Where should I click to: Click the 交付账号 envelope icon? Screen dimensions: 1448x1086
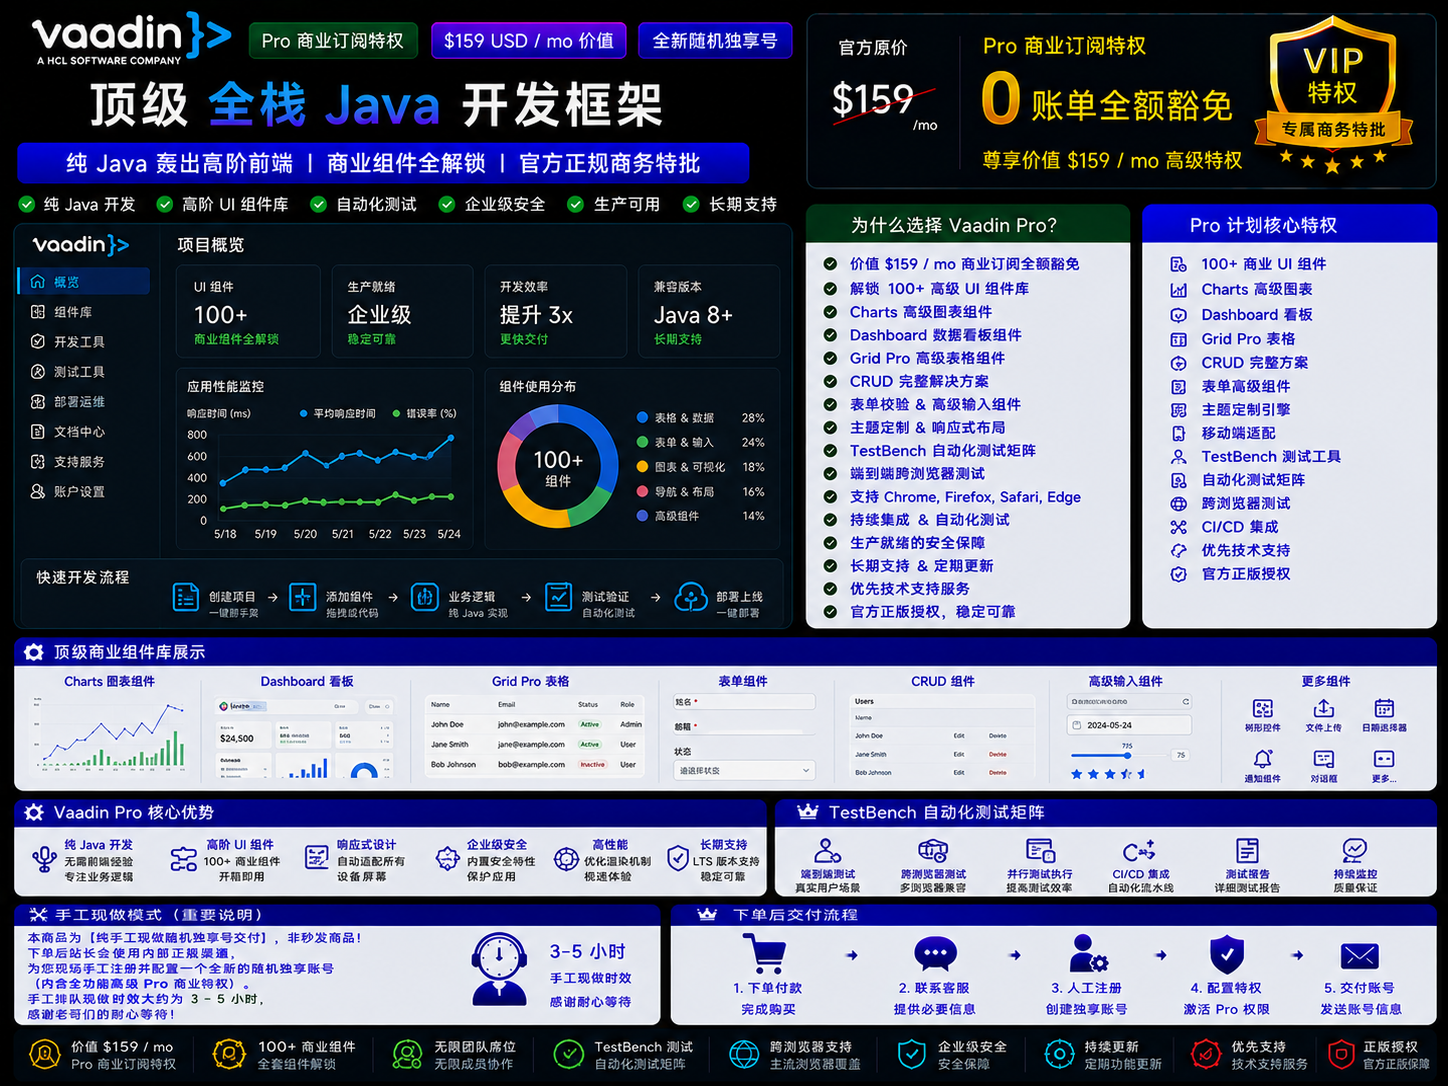click(x=1360, y=956)
